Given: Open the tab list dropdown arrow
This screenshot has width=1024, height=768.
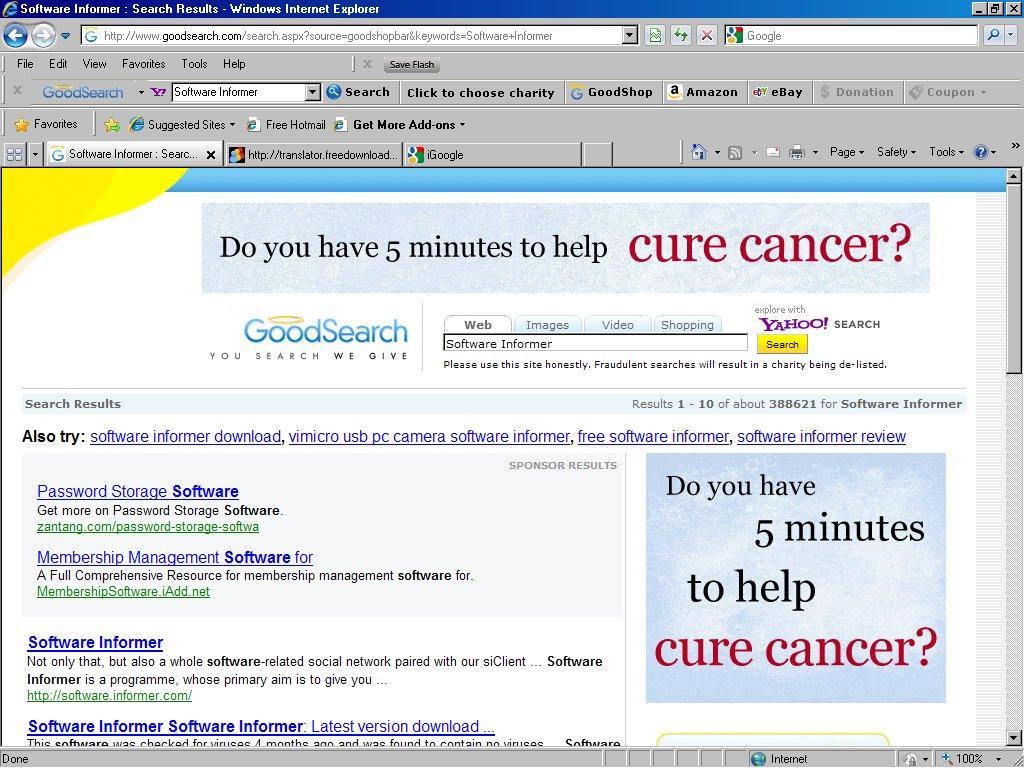Looking at the screenshot, I should click(35, 155).
